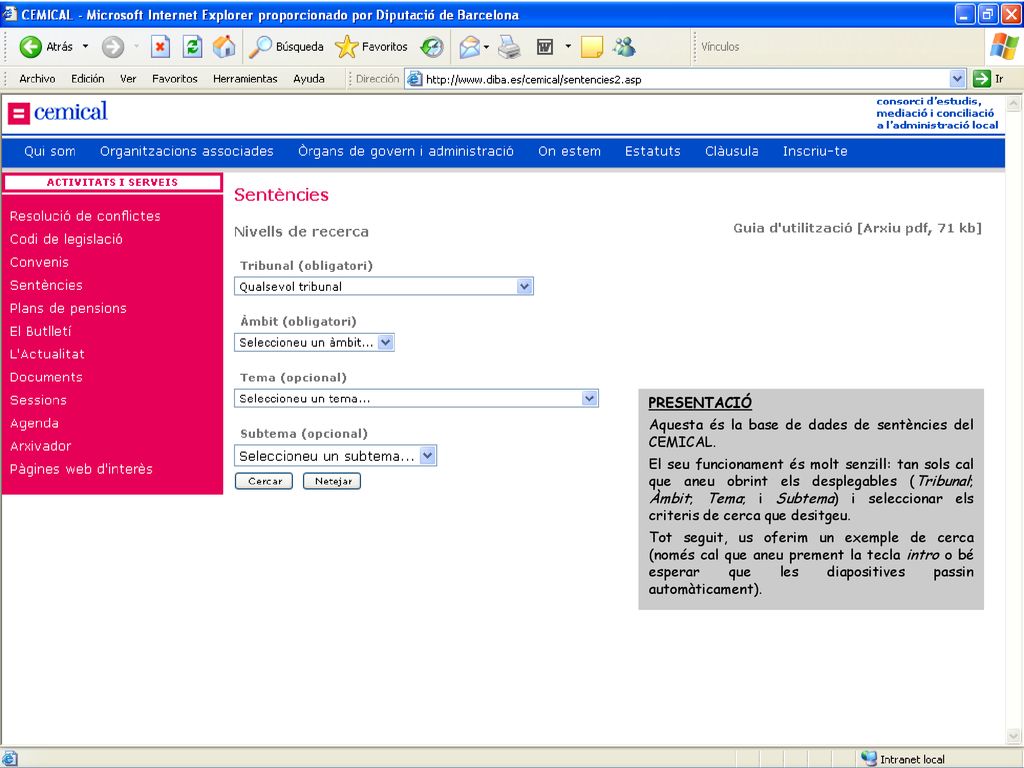Open the Ver menu
1024x768 pixels.
pyautogui.click(x=128, y=78)
